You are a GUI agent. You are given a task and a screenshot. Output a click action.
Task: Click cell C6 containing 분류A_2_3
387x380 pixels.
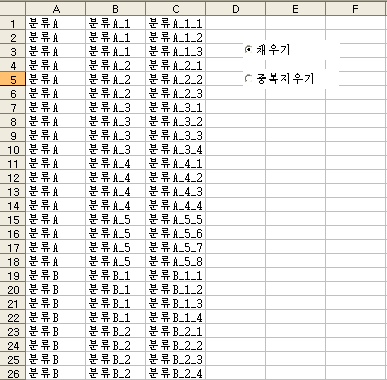click(x=176, y=93)
